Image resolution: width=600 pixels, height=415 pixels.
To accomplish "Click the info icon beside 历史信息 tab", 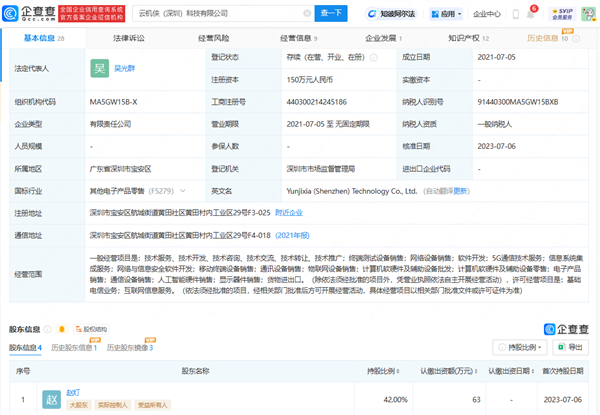I will [x=576, y=39].
